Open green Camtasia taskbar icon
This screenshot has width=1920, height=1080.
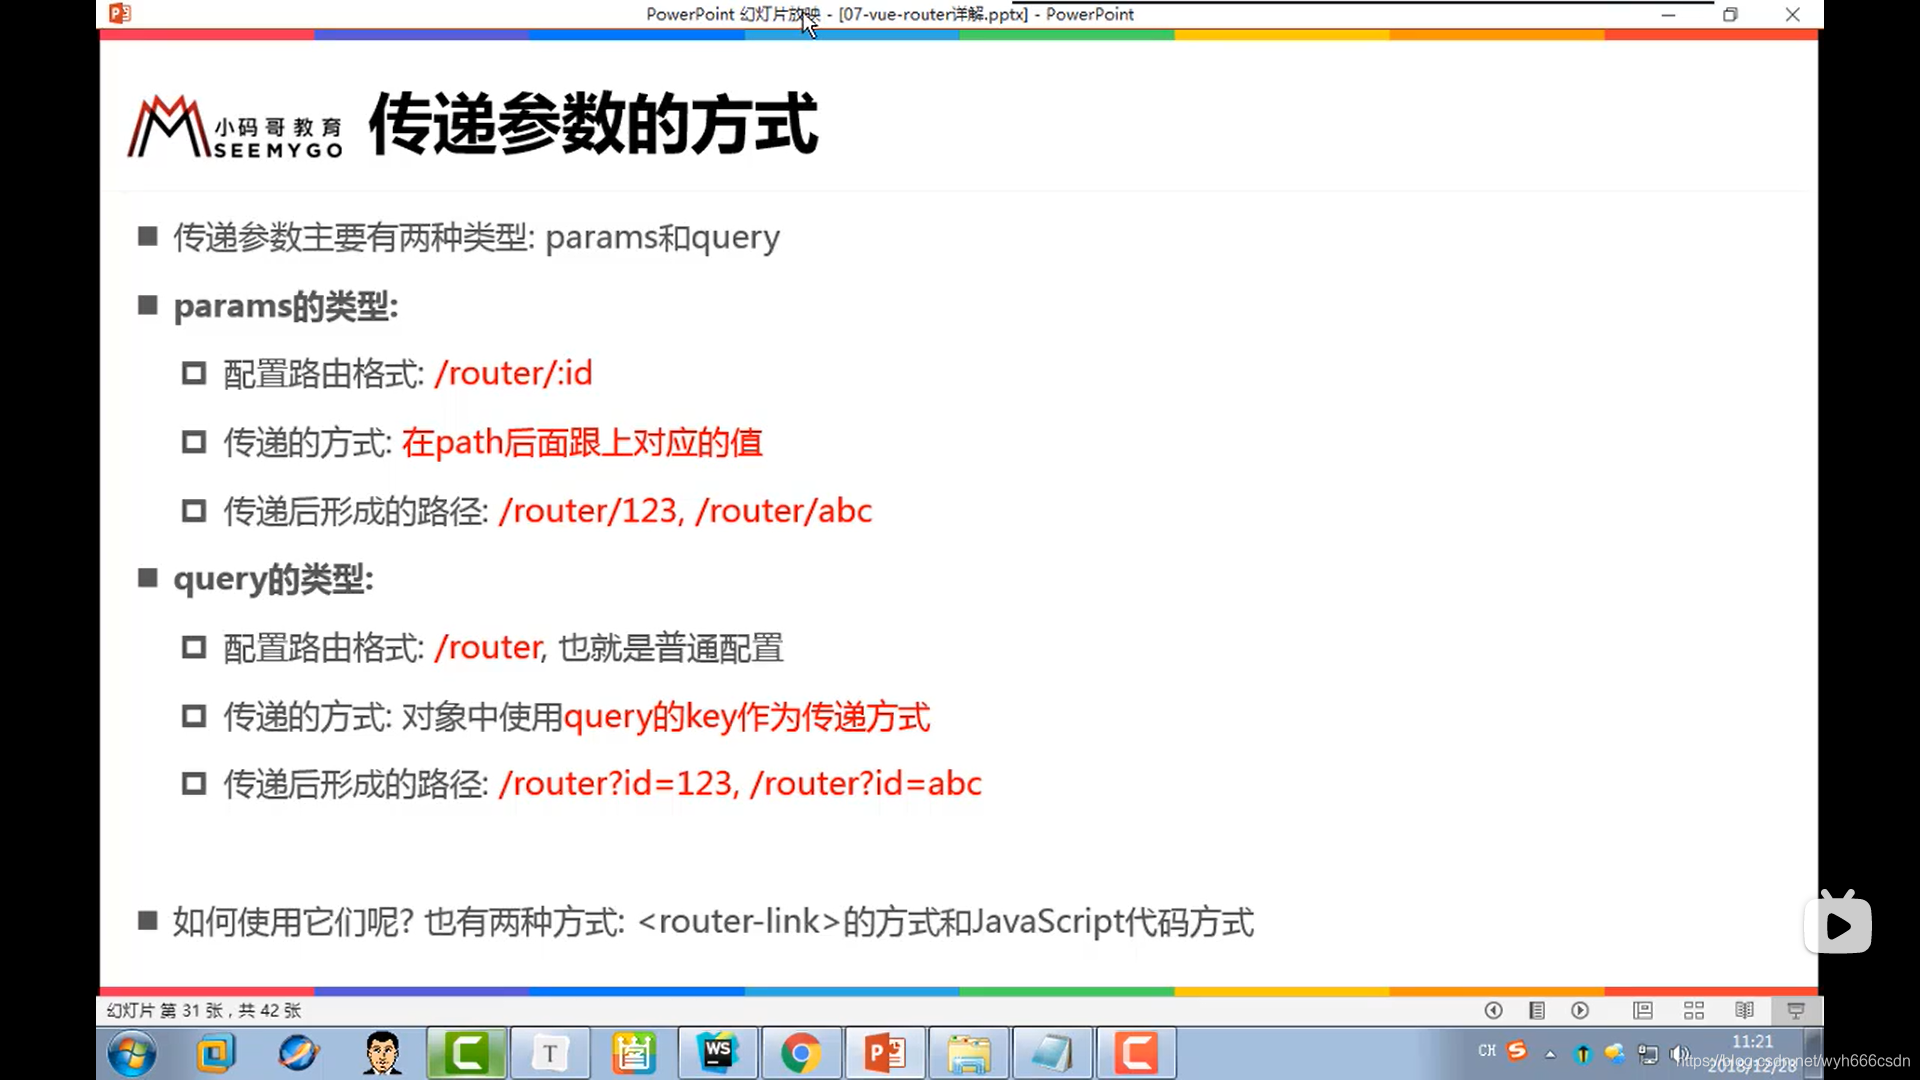[466, 1053]
